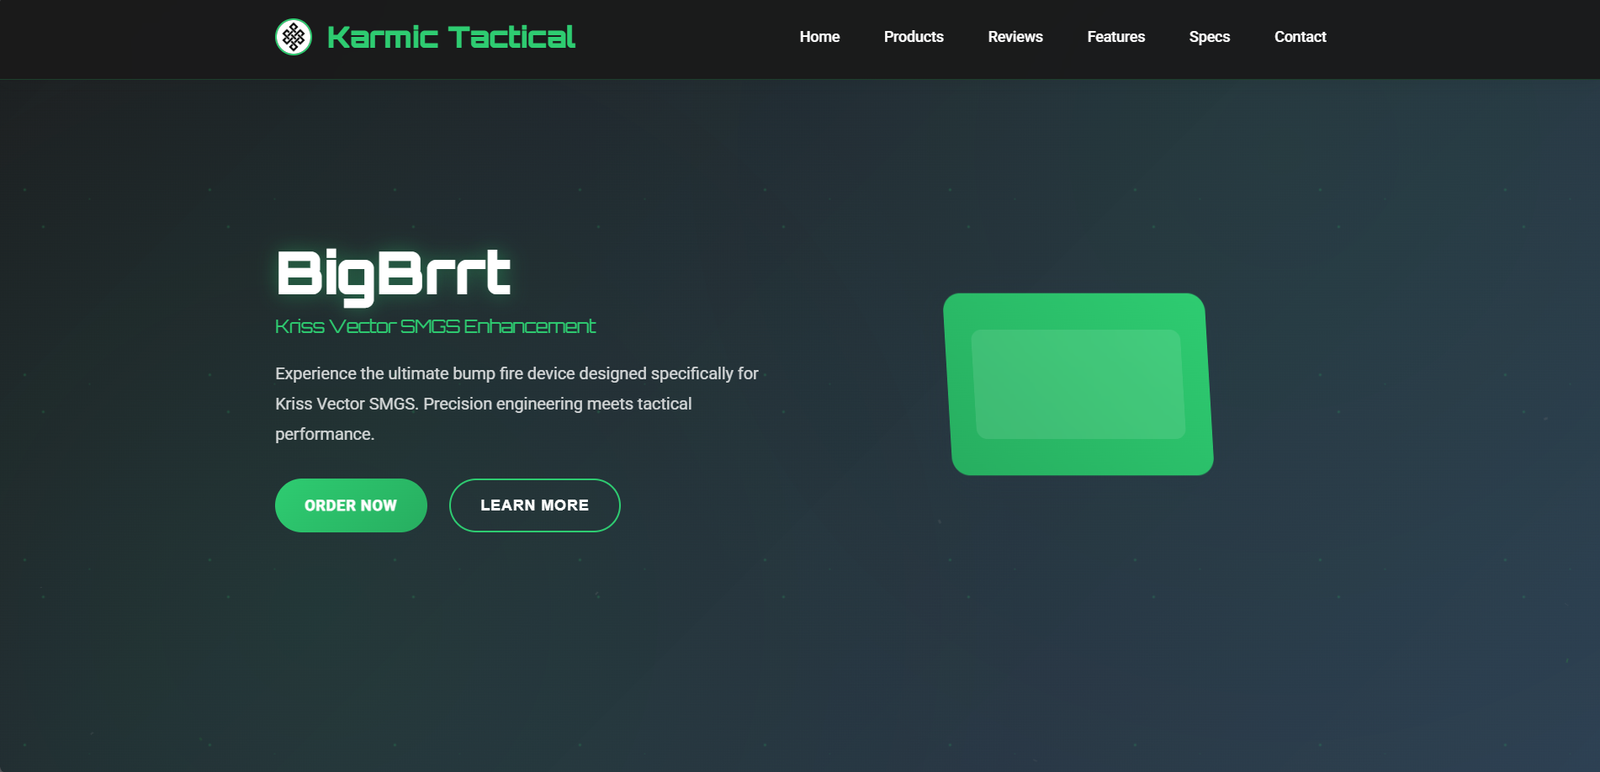This screenshot has height=772, width=1600.
Task: Click the BigBrrt hero heading
Action: click(393, 275)
